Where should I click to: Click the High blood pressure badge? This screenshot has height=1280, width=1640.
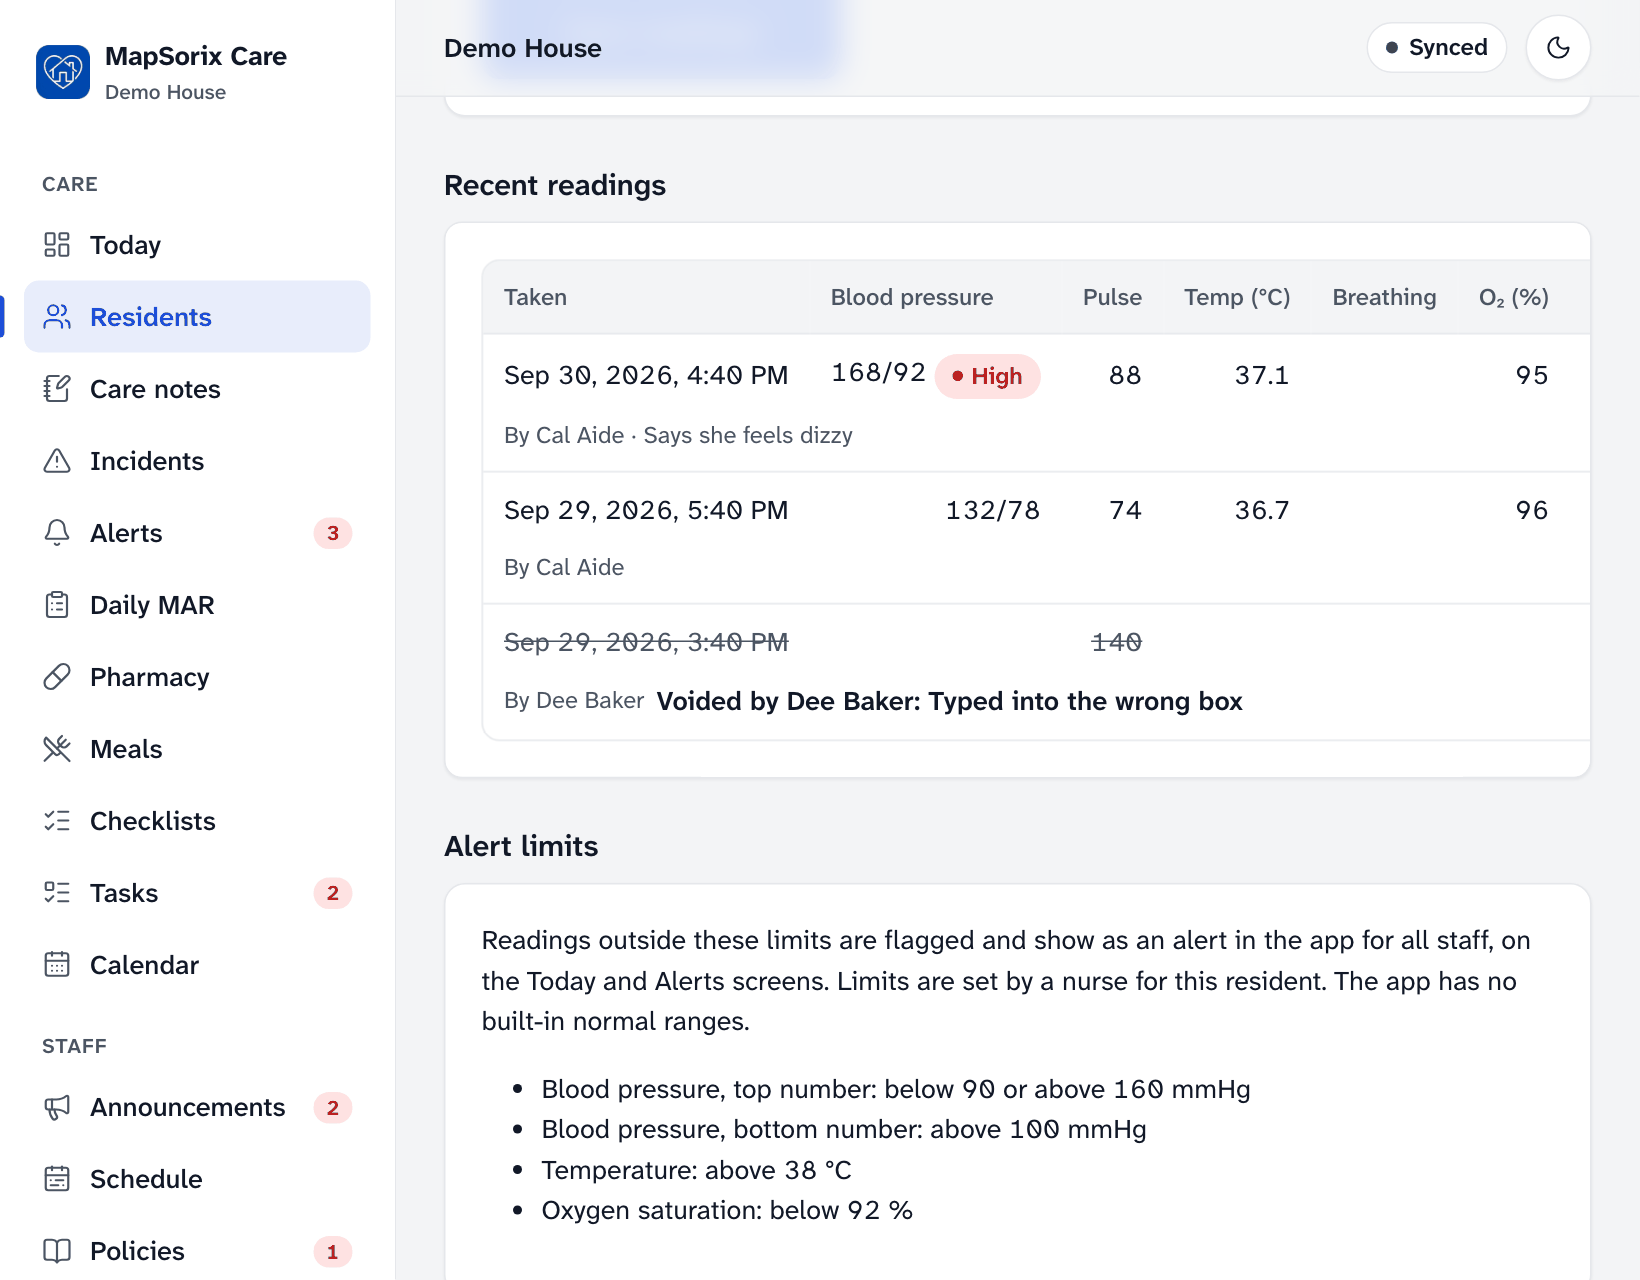pos(987,376)
